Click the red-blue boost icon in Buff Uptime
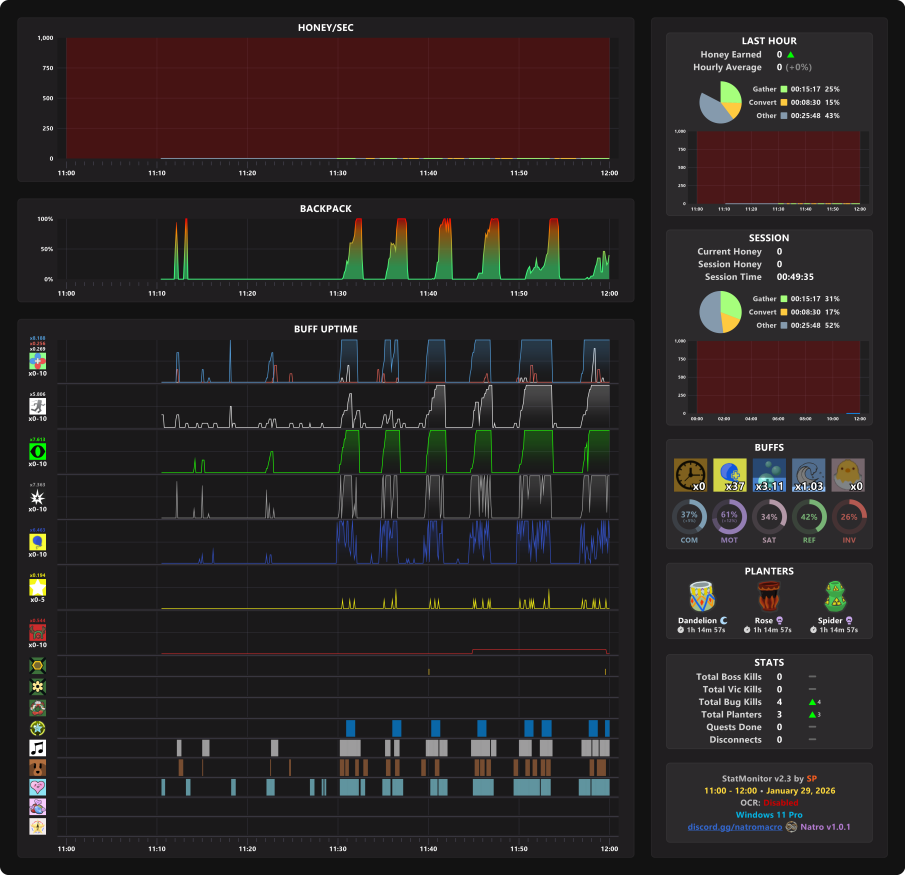Image resolution: width=905 pixels, height=875 pixels. [38, 361]
